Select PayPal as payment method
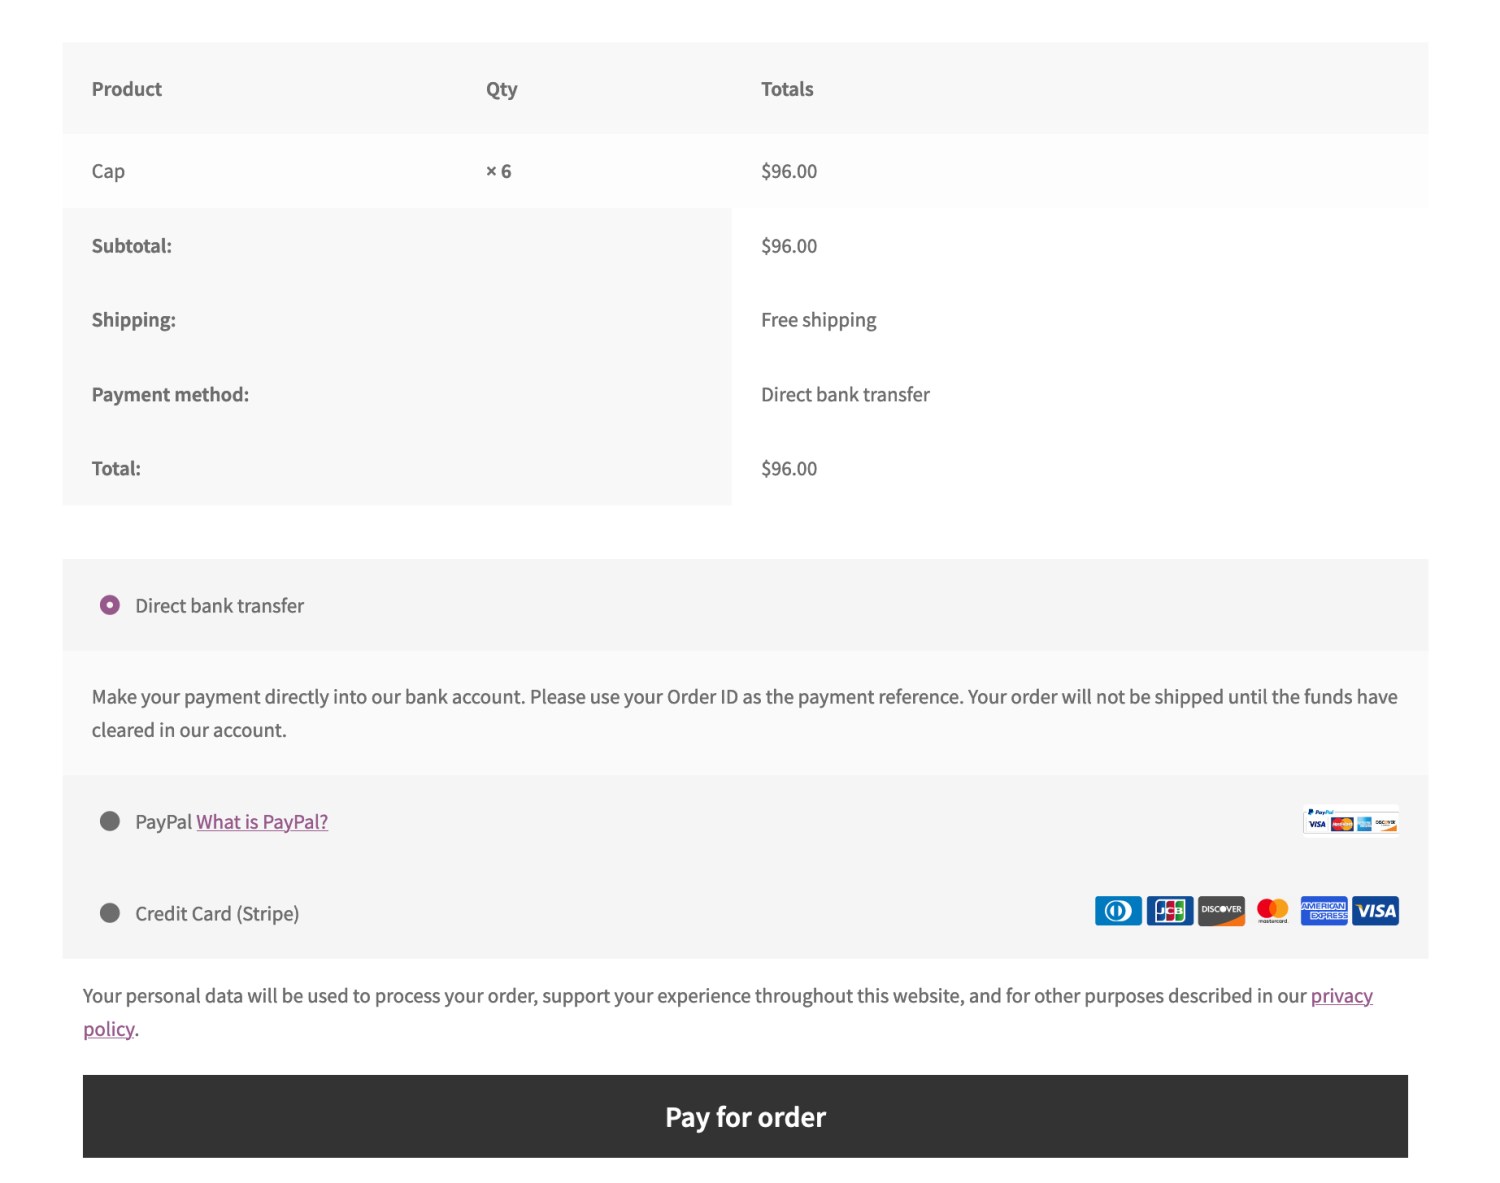This screenshot has height=1183, width=1500. (x=110, y=821)
